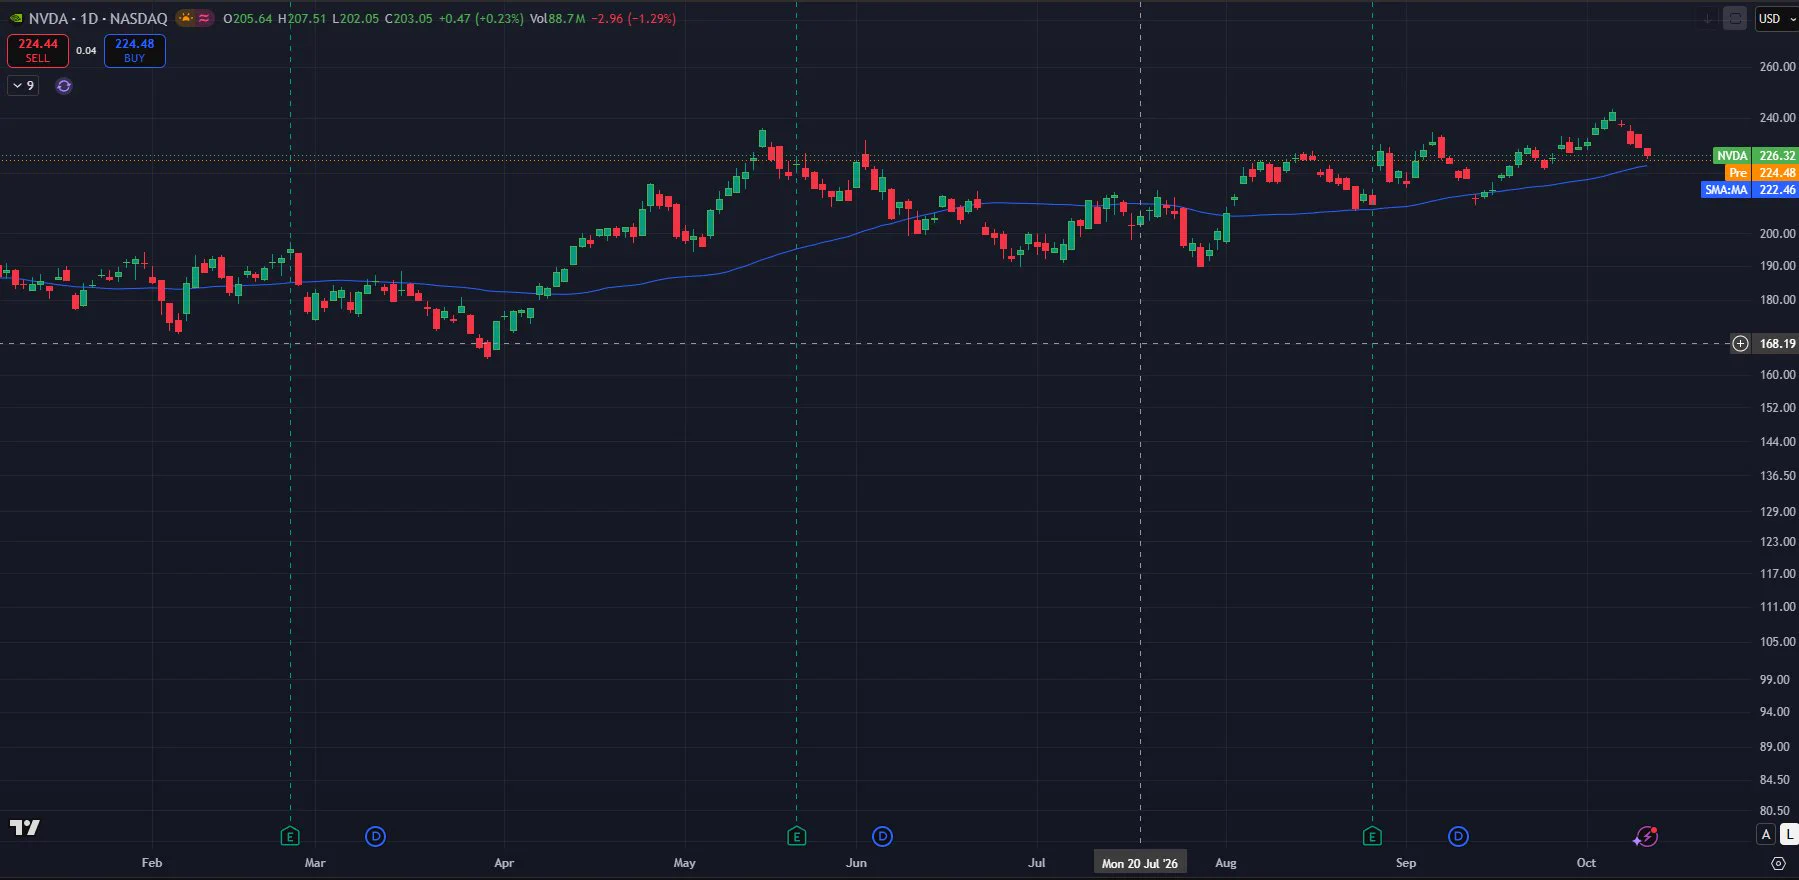Image resolution: width=1799 pixels, height=880 pixels.
Task: Click the purple circular refresh icon
Action: point(64,86)
